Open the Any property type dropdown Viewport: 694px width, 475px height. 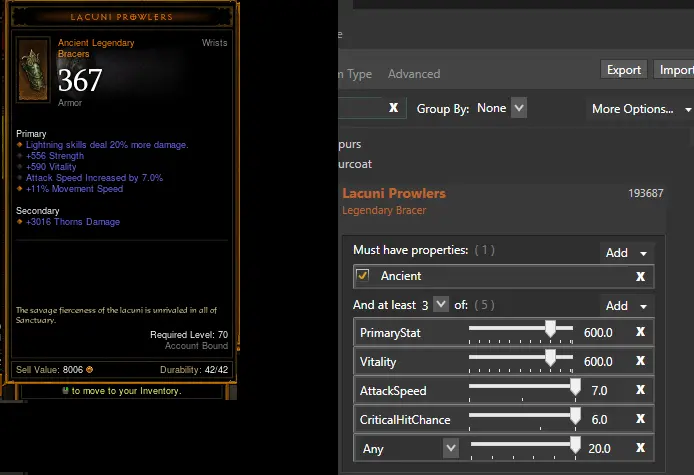[x=451, y=448]
